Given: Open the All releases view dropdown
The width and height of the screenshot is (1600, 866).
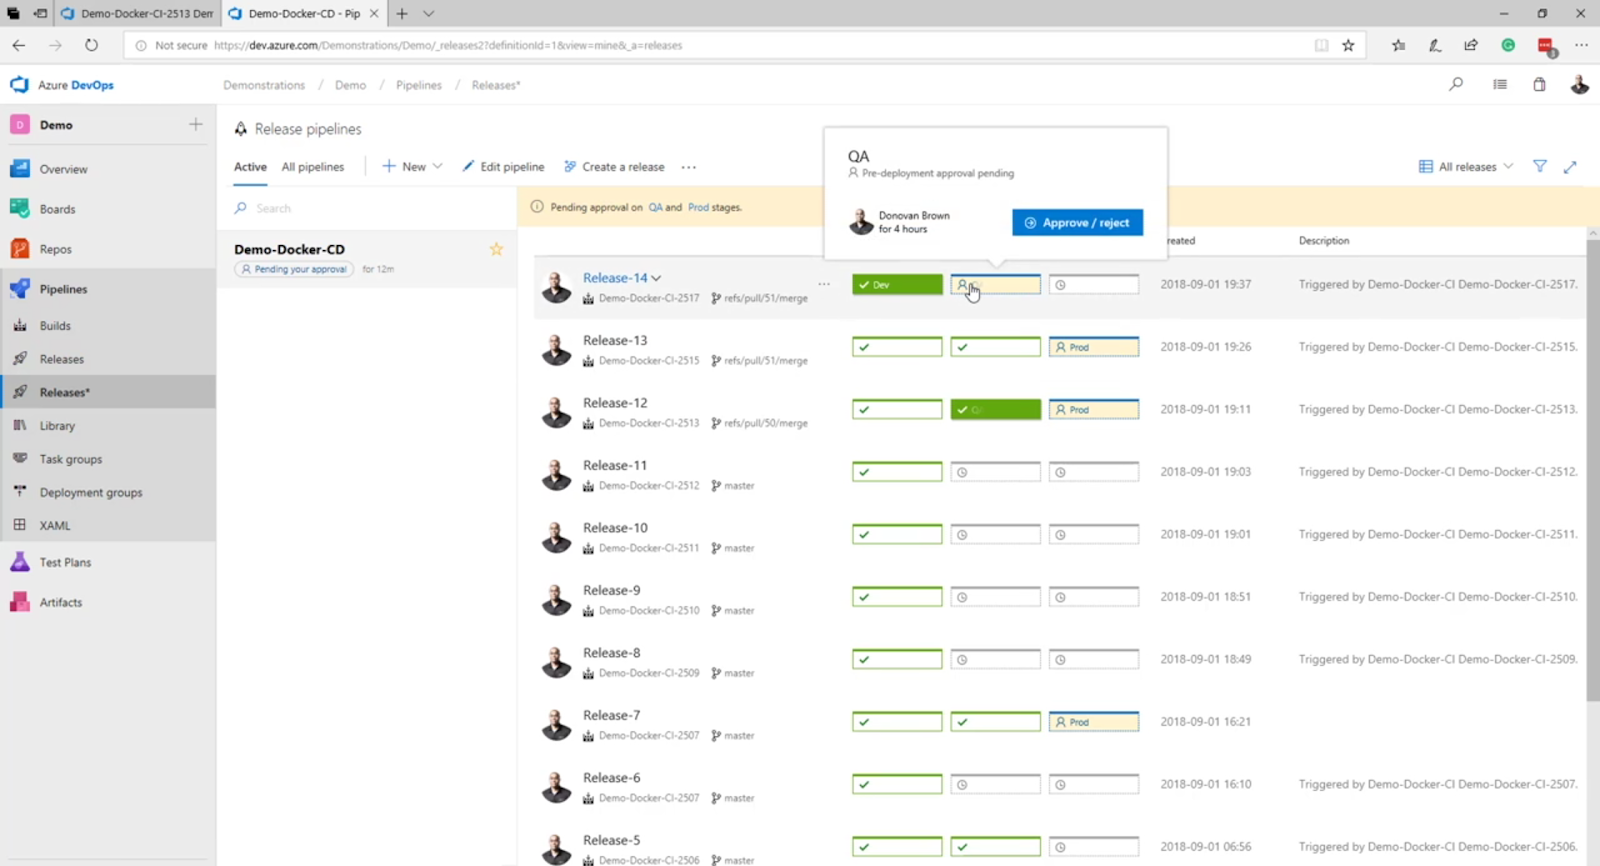Looking at the screenshot, I should click(1466, 167).
